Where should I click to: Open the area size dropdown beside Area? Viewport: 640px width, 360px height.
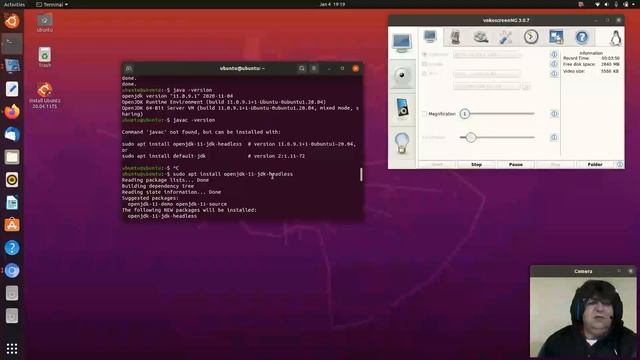click(x=487, y=74)
